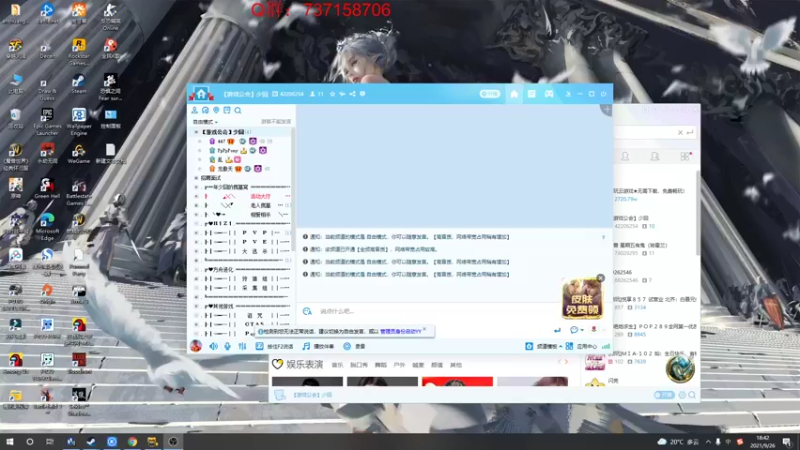Open the 星期五有鬼 channel in YY list
The height and width of the screenshot is (450, 800).
(x=655, y=249)
